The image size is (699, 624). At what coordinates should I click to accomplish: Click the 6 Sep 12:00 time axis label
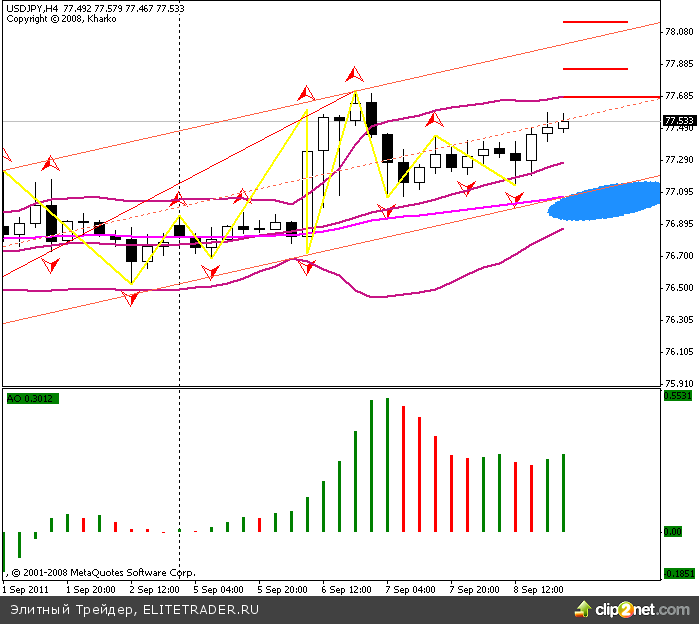coord(346,590)
